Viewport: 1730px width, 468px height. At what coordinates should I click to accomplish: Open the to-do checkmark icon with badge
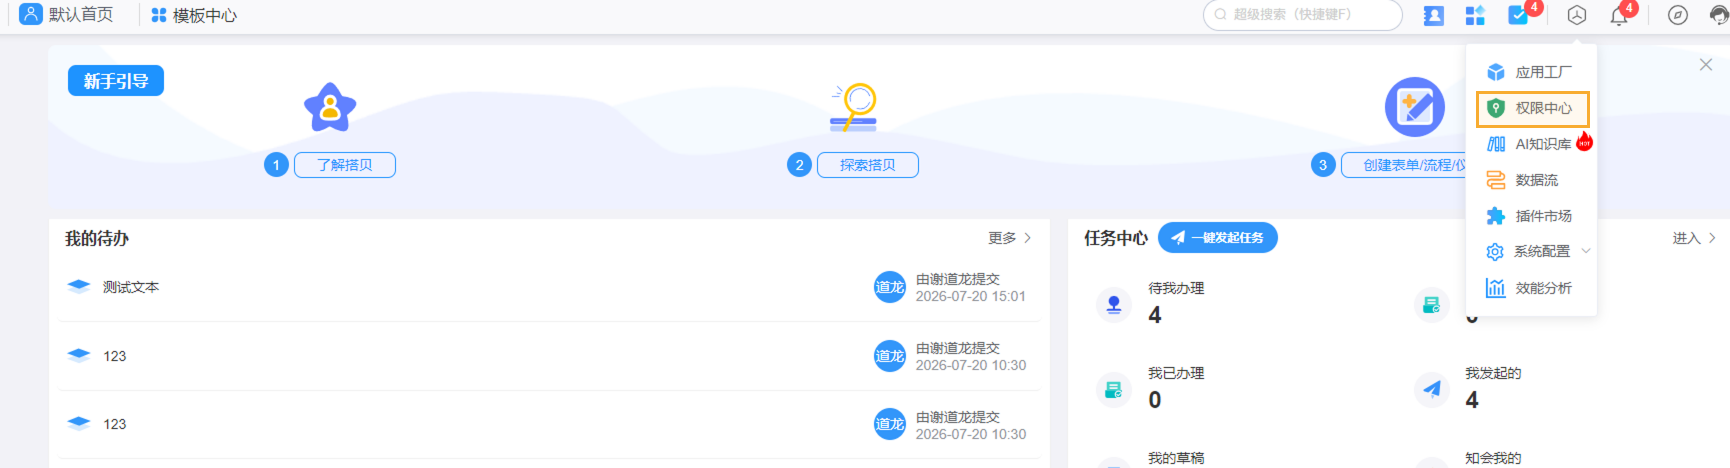point(1518,15)
